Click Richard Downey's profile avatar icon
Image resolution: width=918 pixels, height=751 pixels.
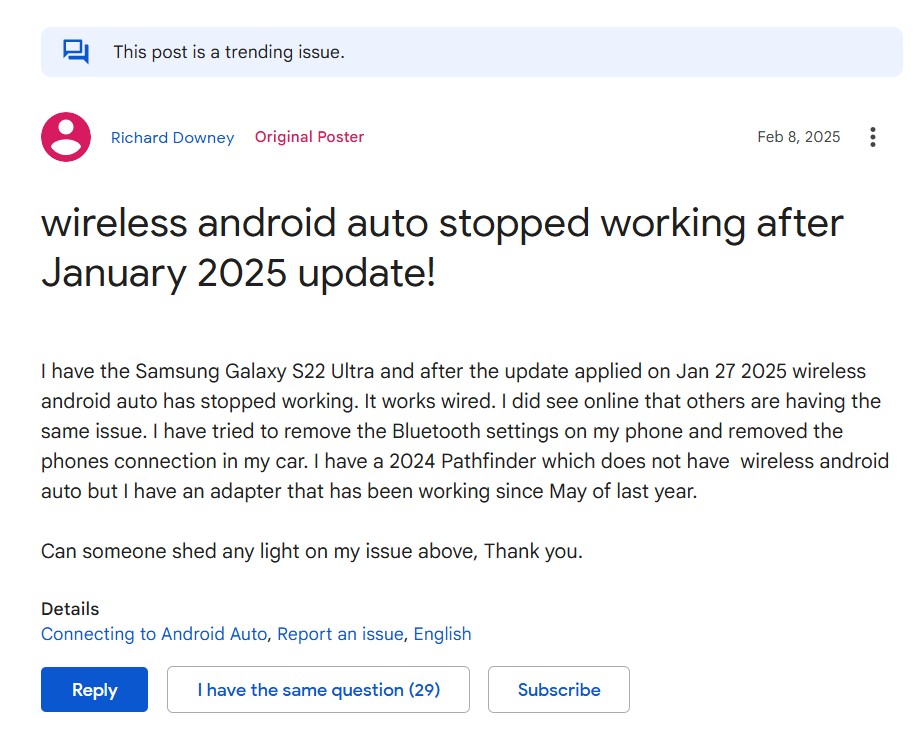point(66,137)
